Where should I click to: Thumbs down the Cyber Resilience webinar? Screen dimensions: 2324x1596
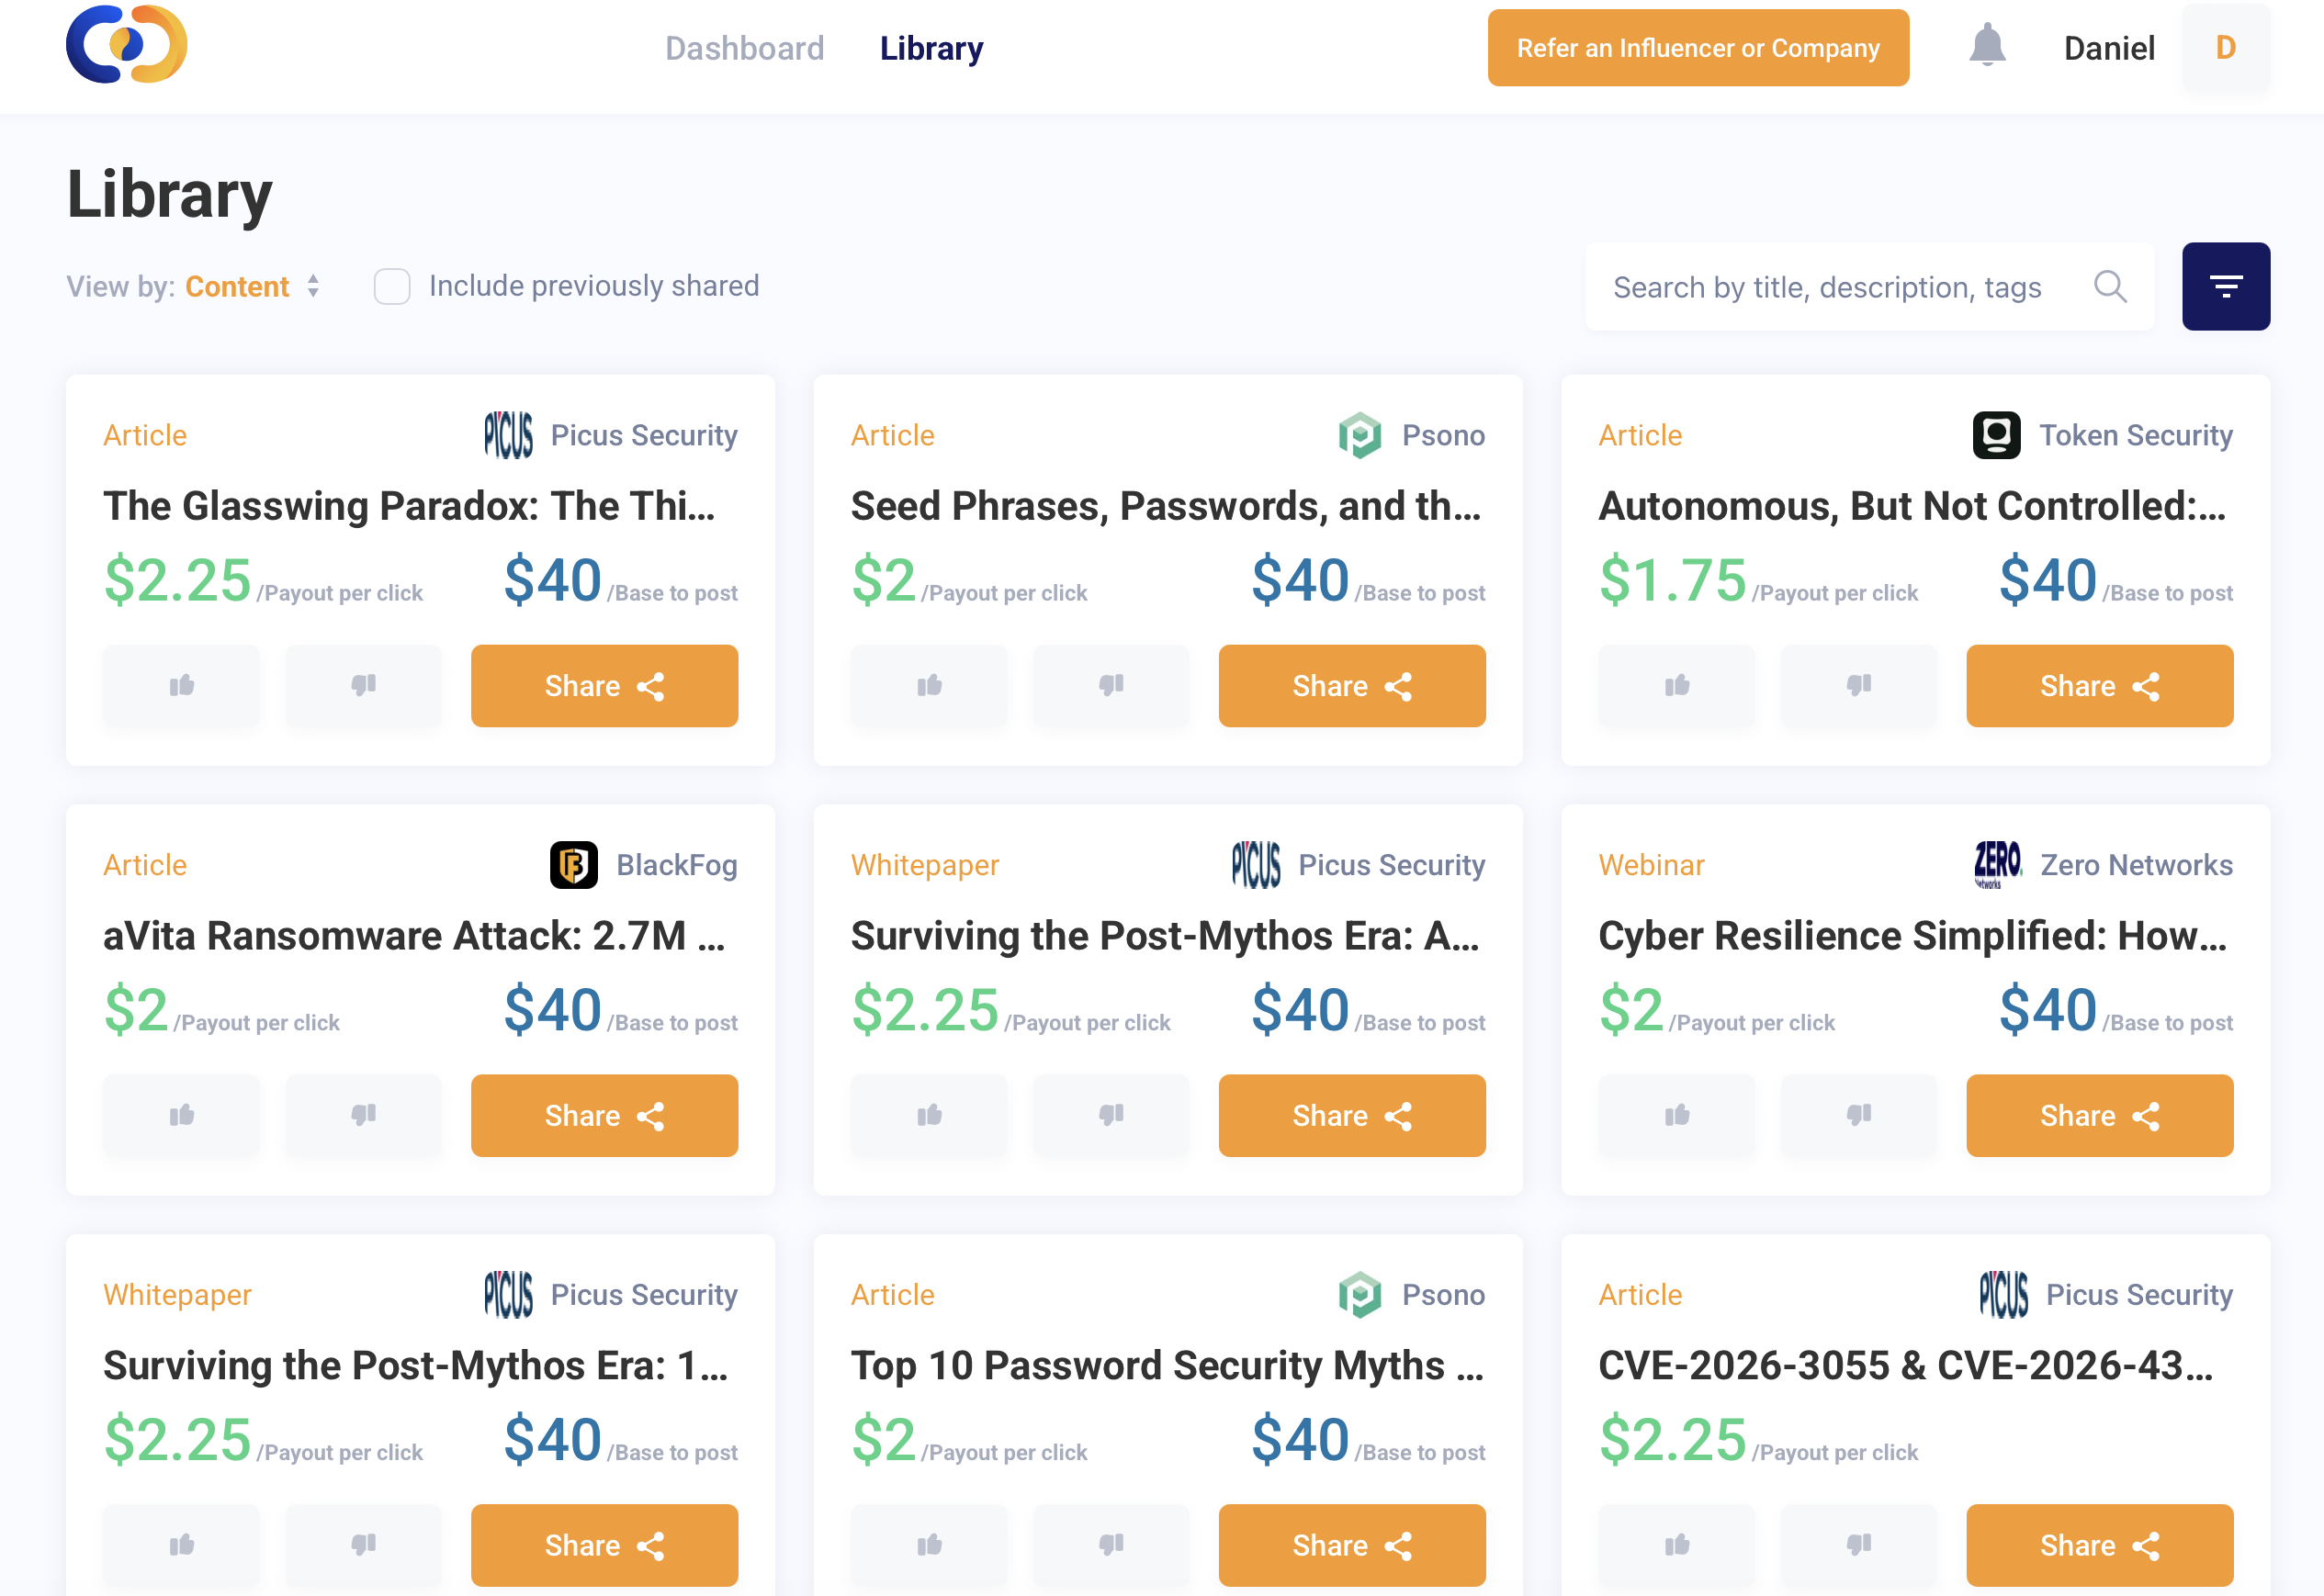tap(1858, 1116)
